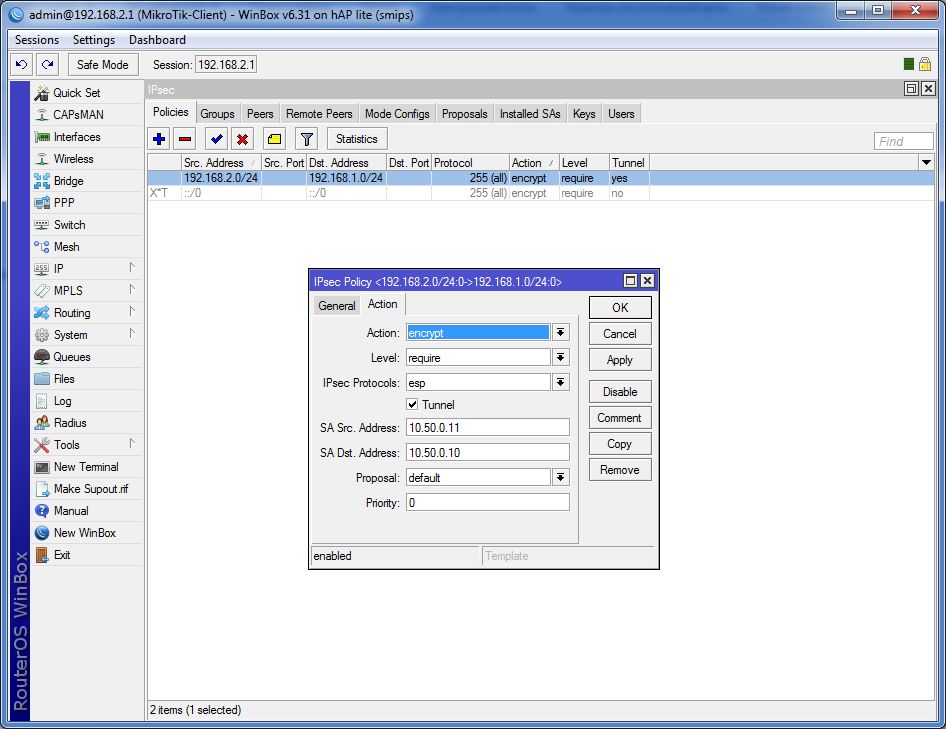Click the SA Dst. Address field
This screenshot has width=946, height=729.
coord(487,453)
